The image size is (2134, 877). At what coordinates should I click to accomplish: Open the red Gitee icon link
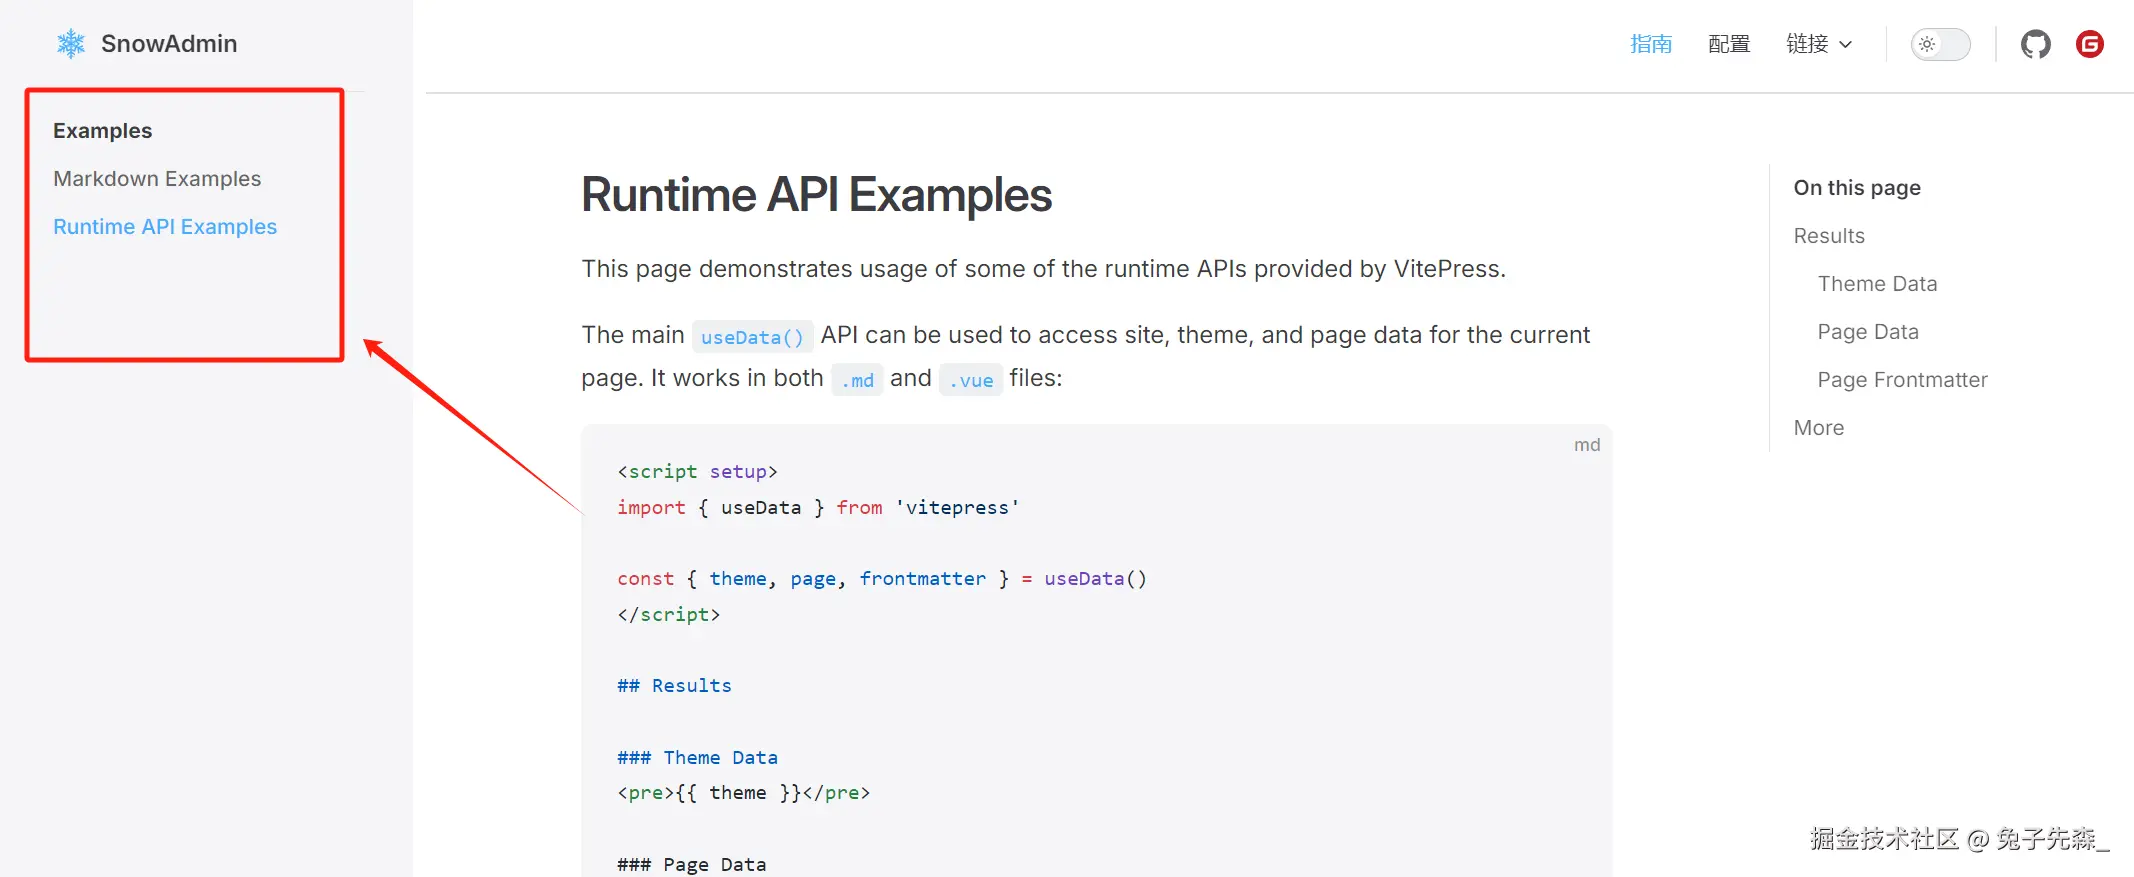[x=2089, y=44]
